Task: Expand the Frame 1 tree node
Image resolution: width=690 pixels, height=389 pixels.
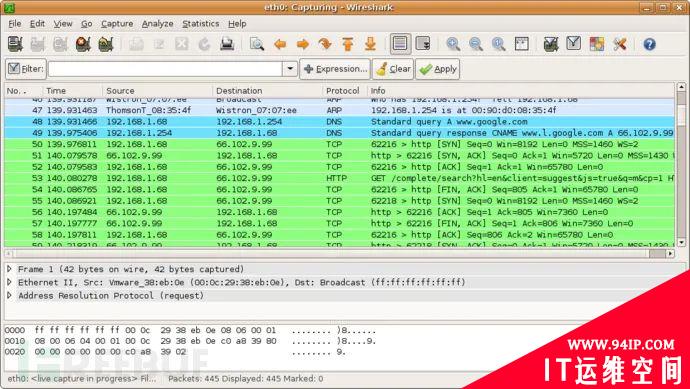Action: pyautogui.click(x=9, y=269)
